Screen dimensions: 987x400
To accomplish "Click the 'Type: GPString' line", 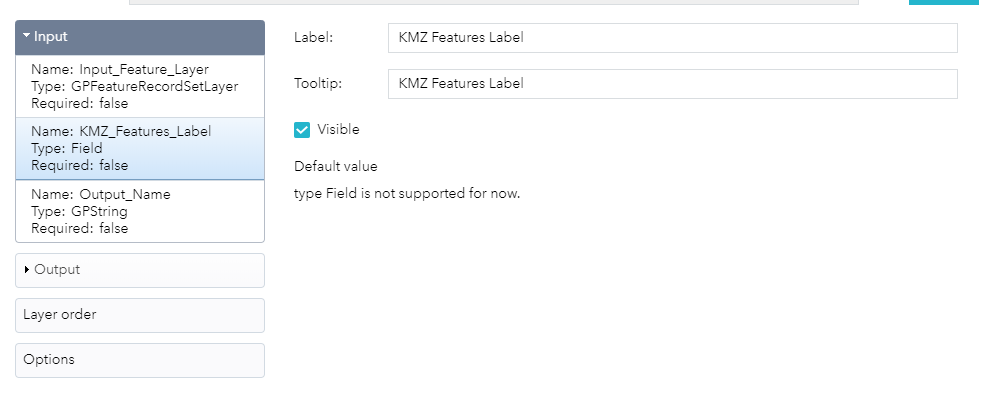I will [x=79, y=212].
